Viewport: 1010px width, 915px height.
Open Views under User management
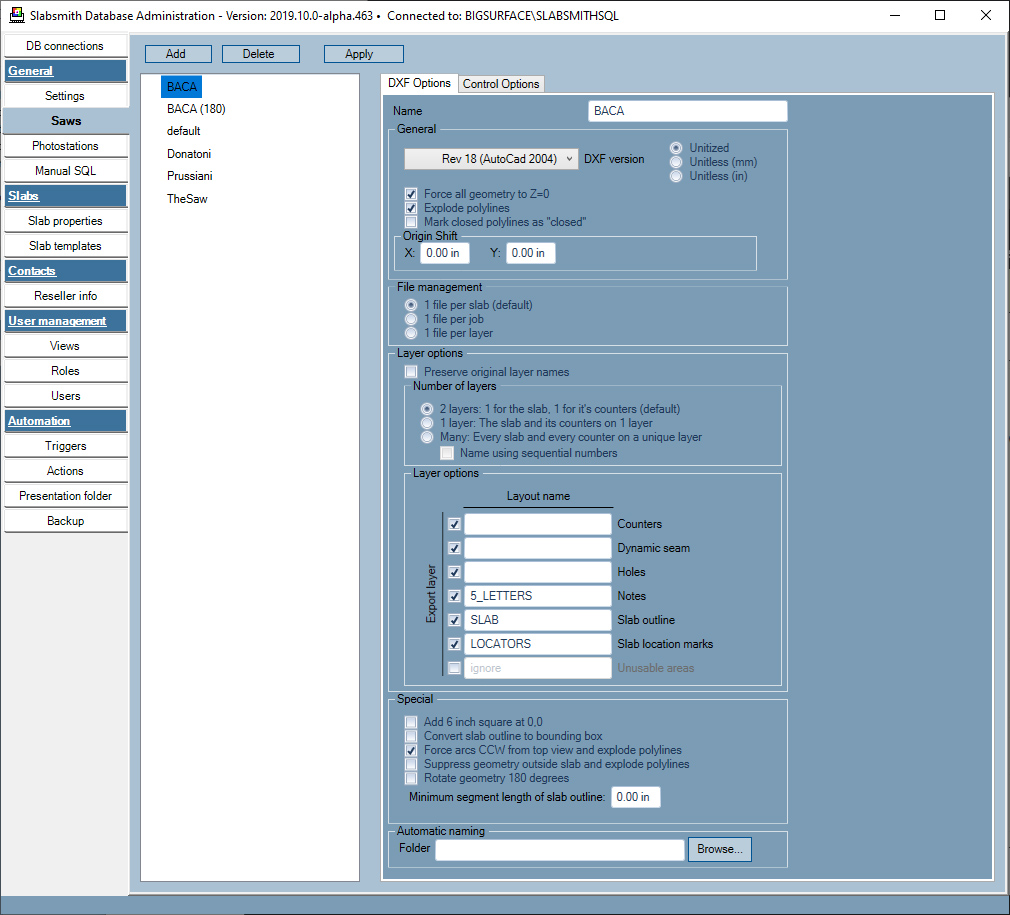[x=65, y=346]
